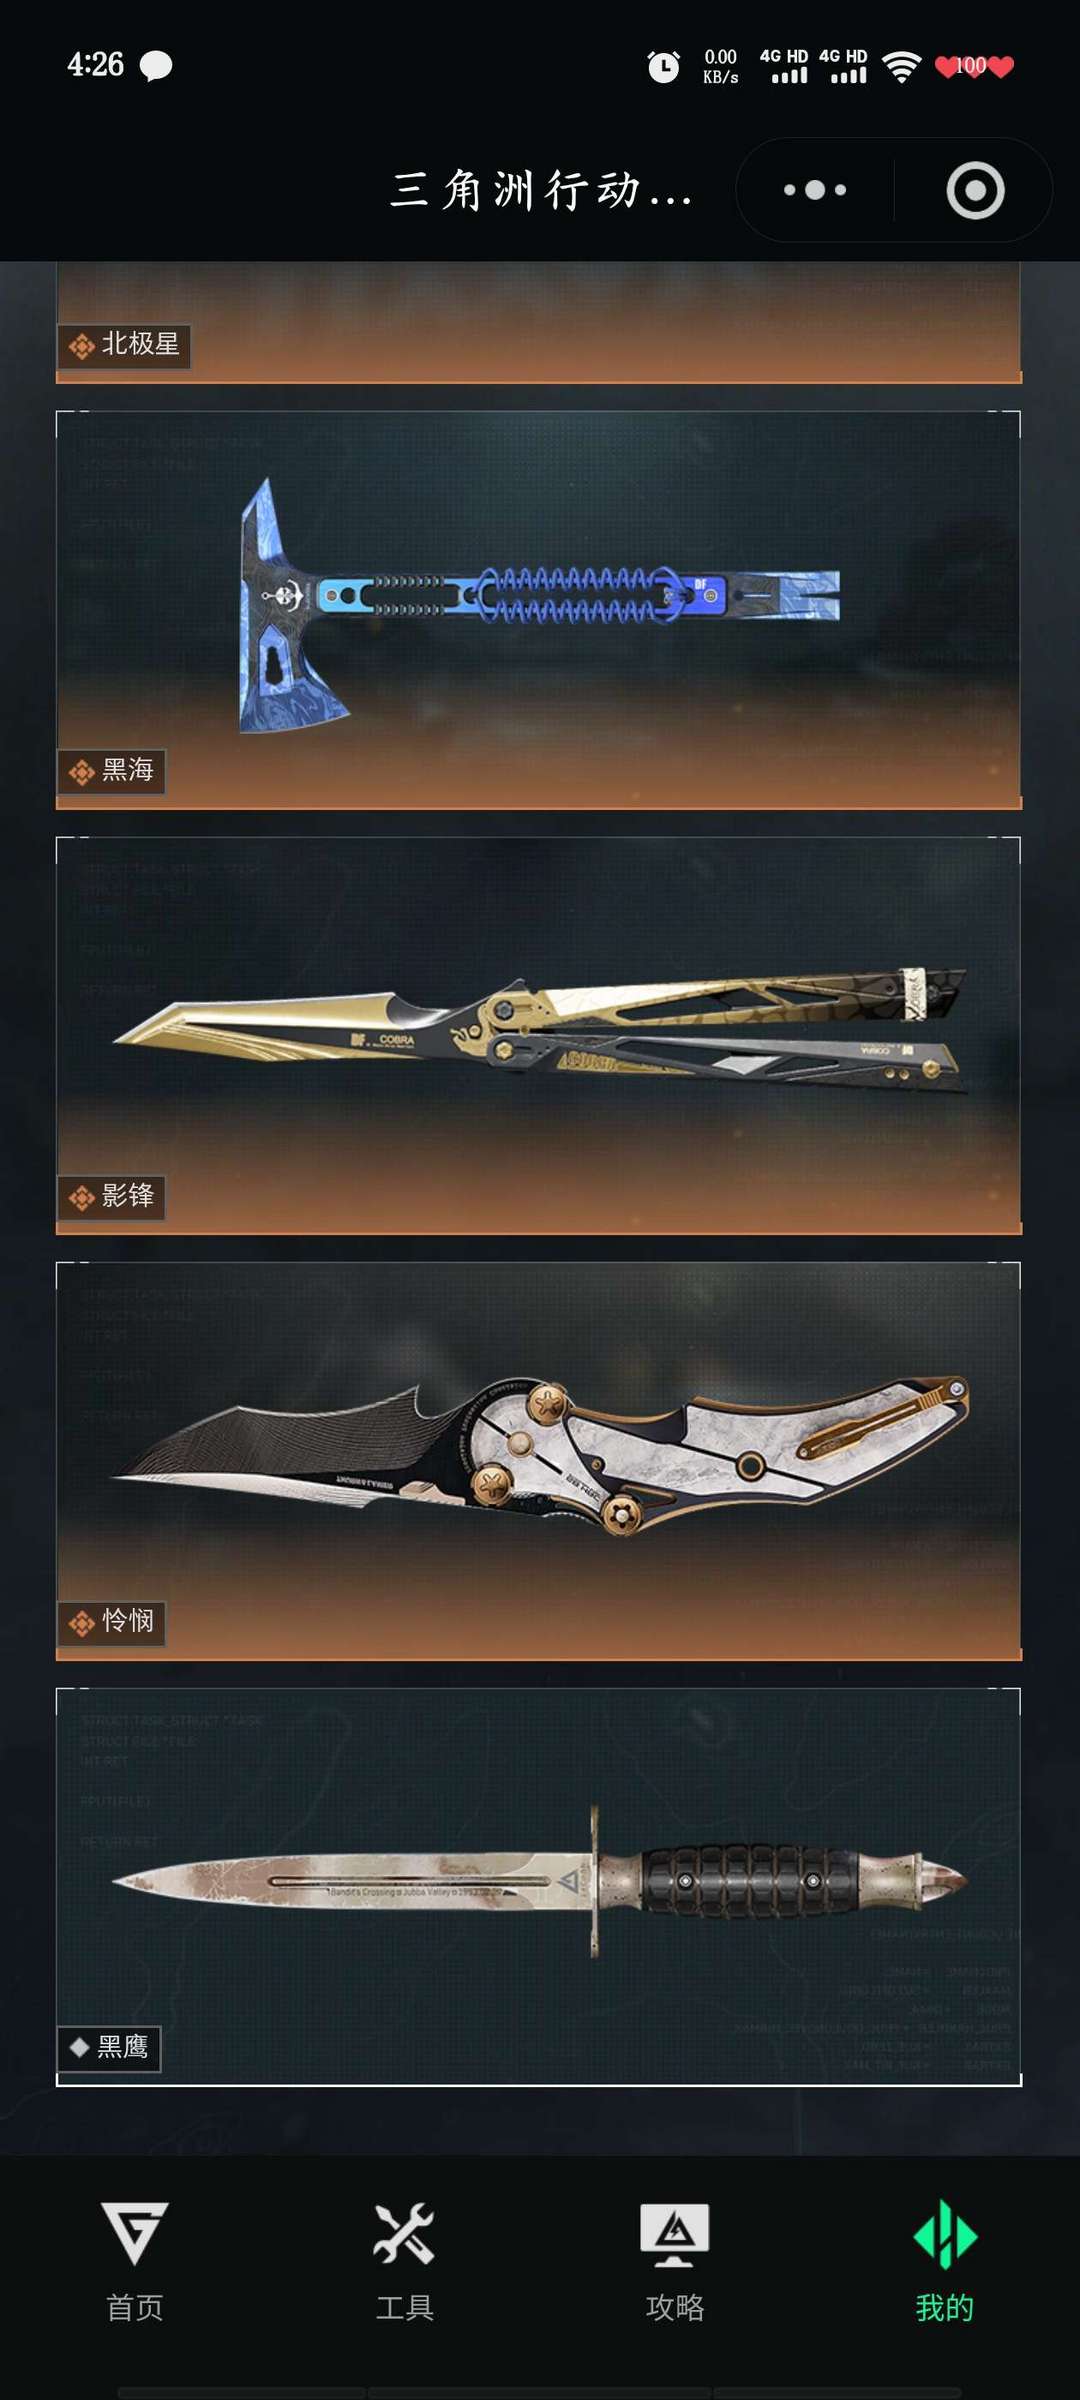1080x2400 pixels.
Task: Choose the 黑鹰 combat dagger skin
Action: tap(539, 1887)
